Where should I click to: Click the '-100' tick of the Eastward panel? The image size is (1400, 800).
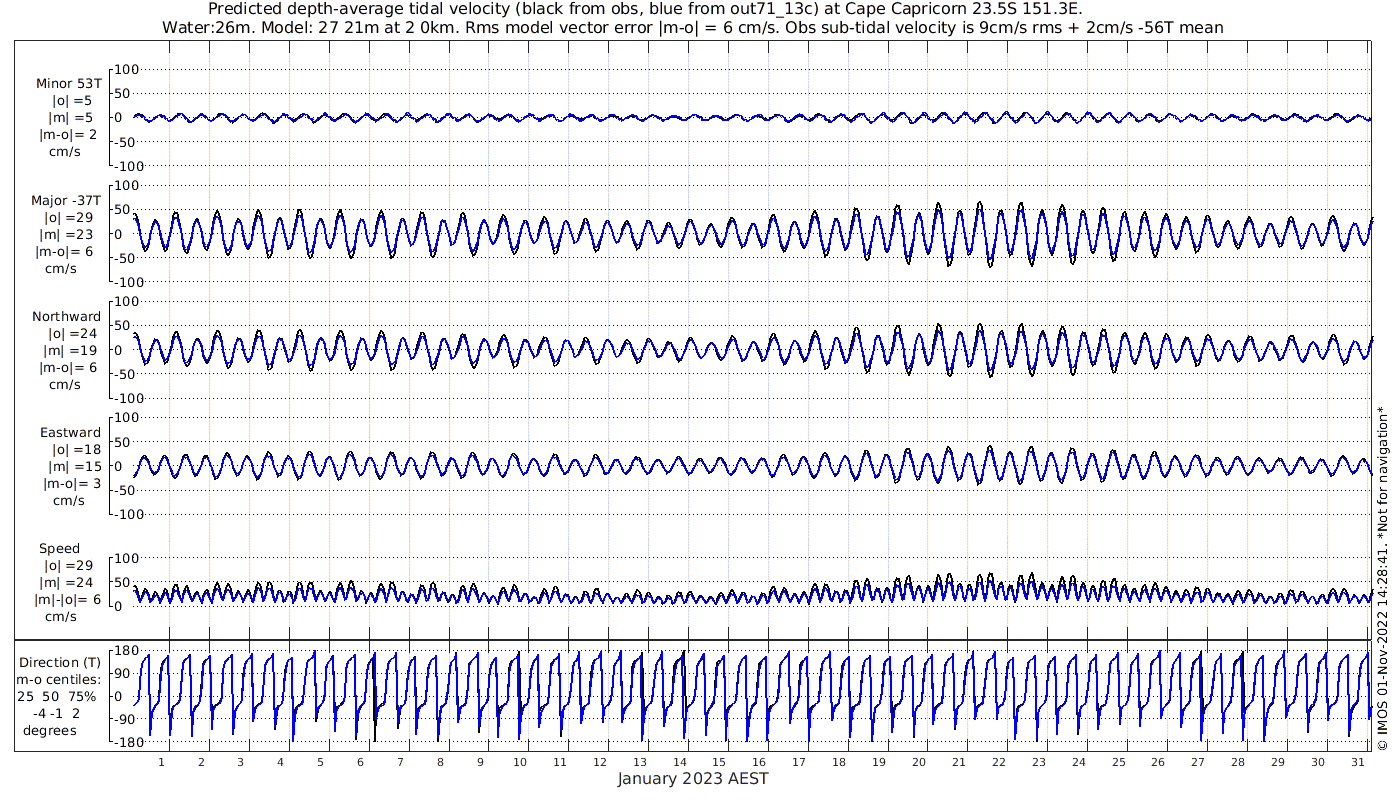pos(129,513)
